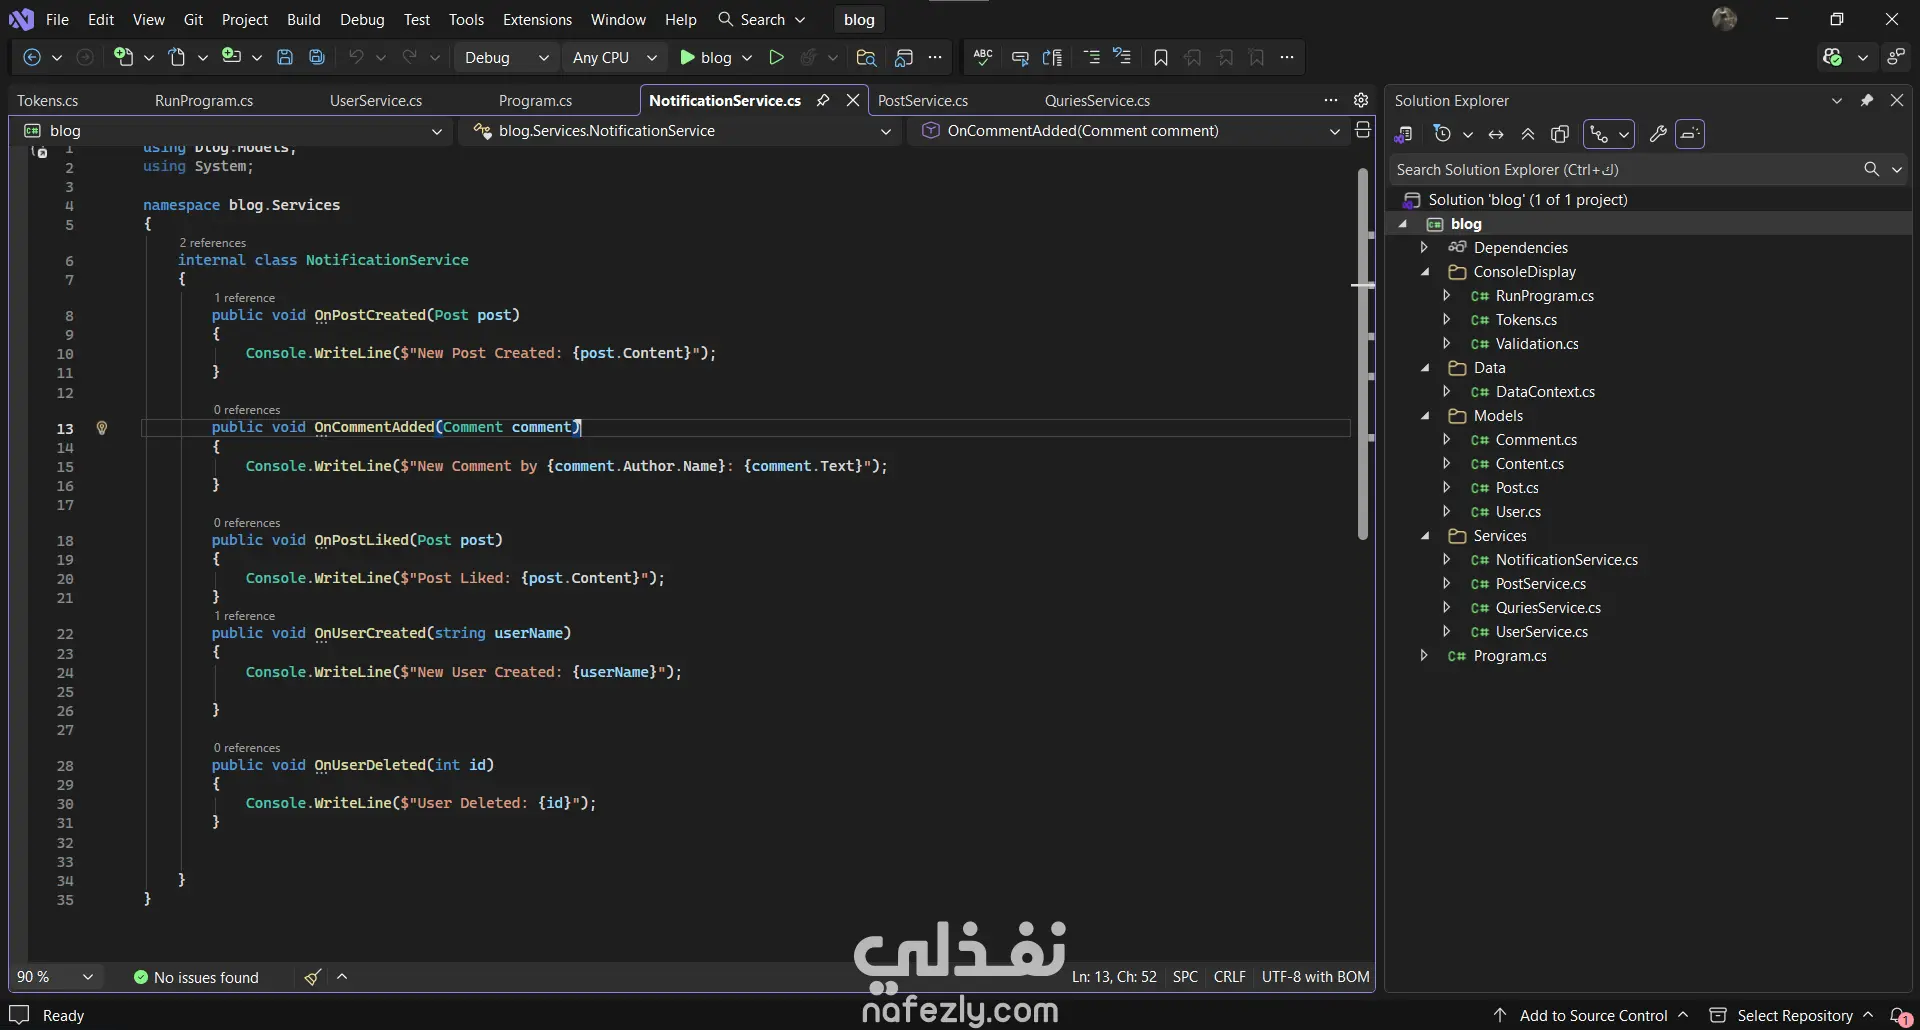Expand the Dependencies node
The width and height of the screenshot is (1920, 1030).
[1424, 248]
